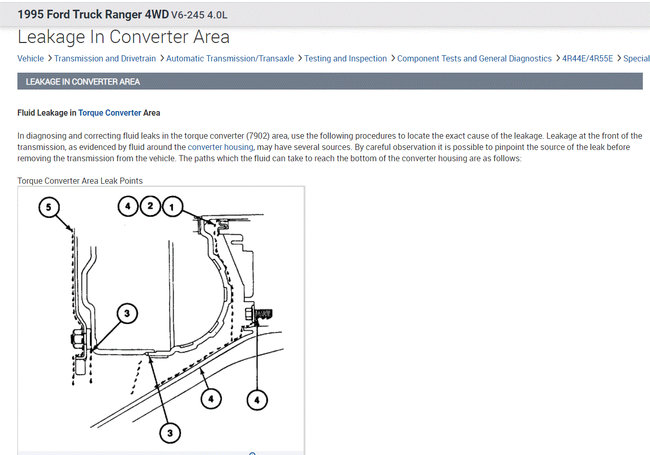Screen dimensions: 650x455
Task: Click the Torque Converter Area Leak Points caption
Action: tap(80, 181)
